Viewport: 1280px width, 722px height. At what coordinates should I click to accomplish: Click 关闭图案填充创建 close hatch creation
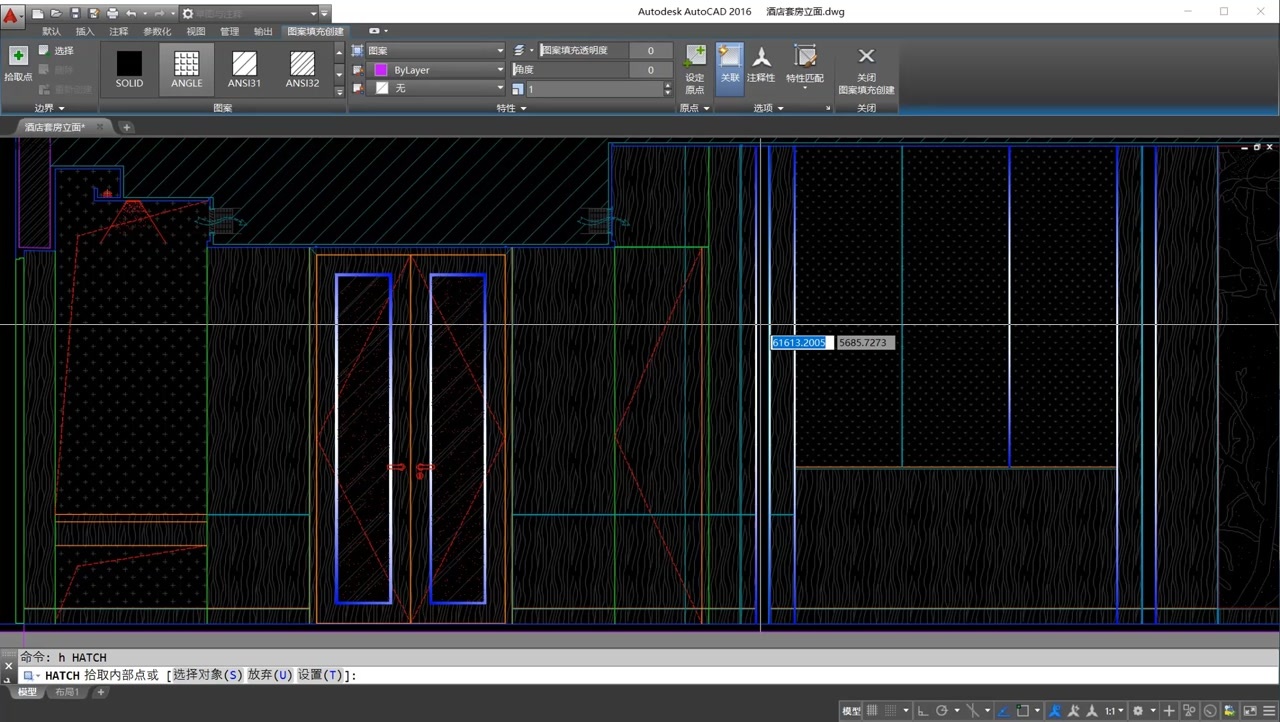click(866, 70)
